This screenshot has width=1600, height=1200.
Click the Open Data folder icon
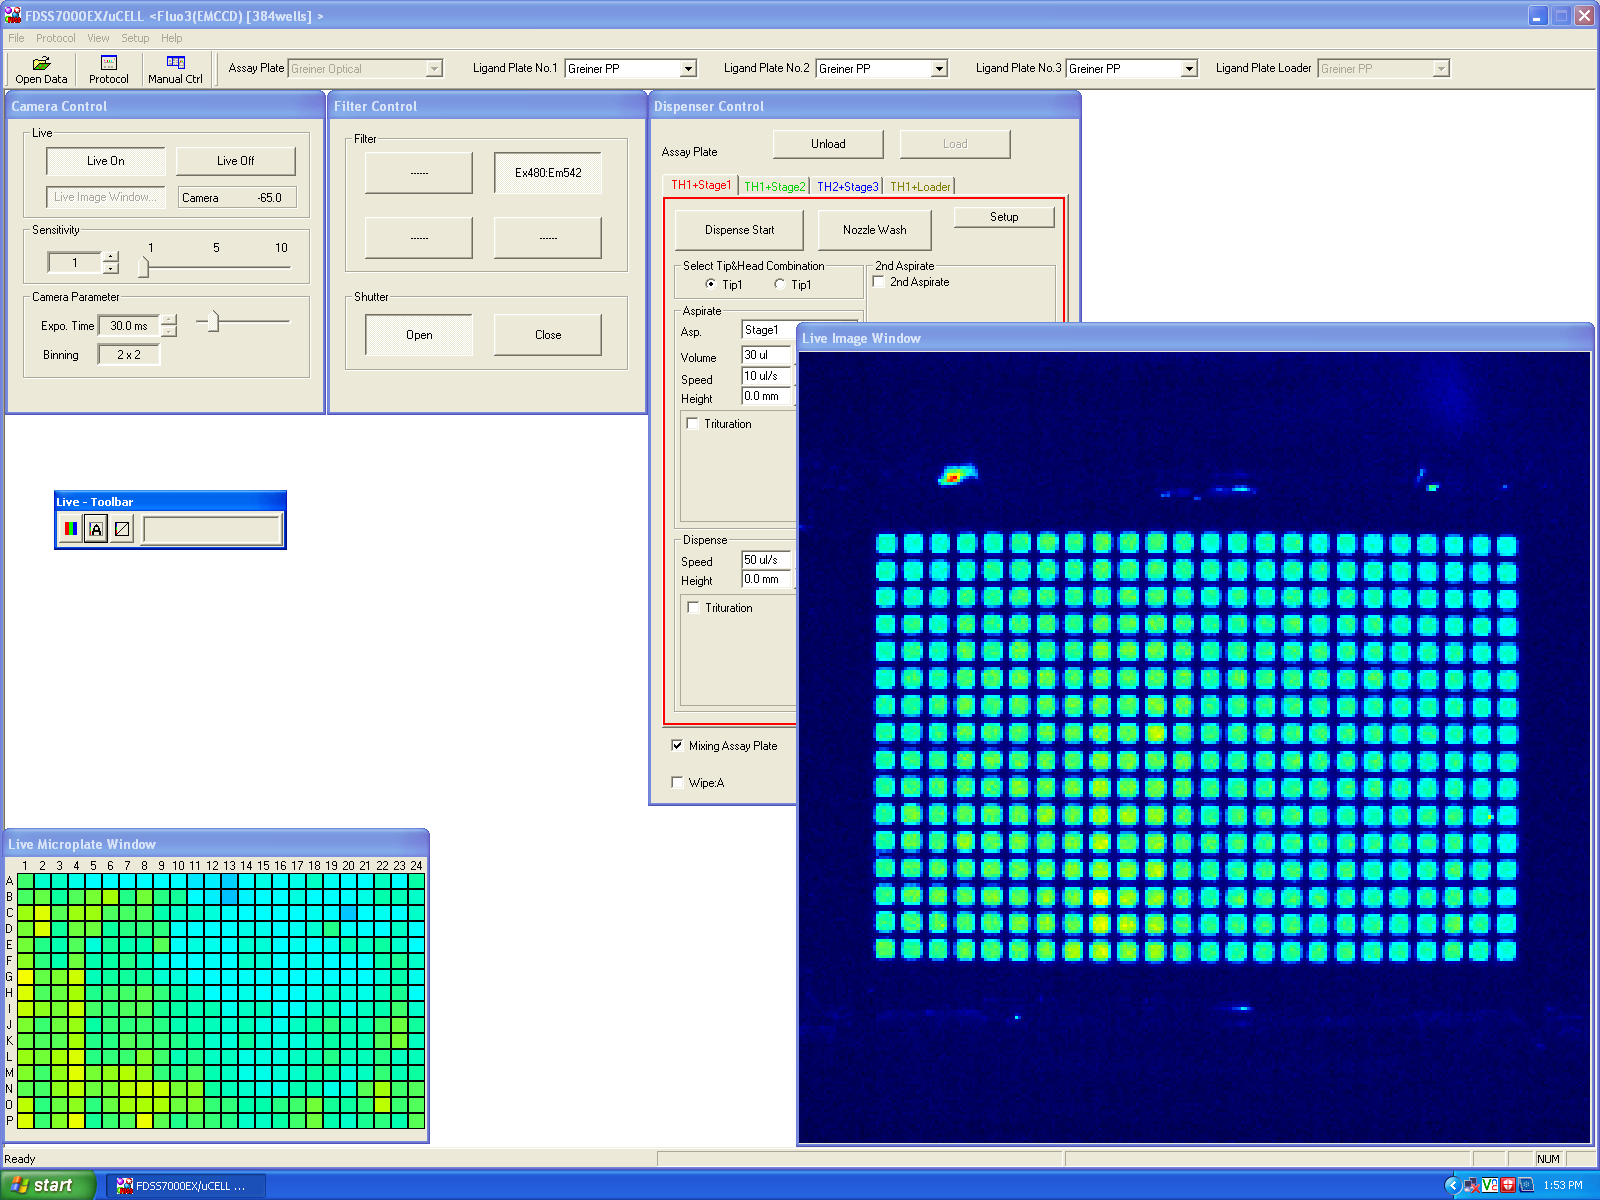41,63
